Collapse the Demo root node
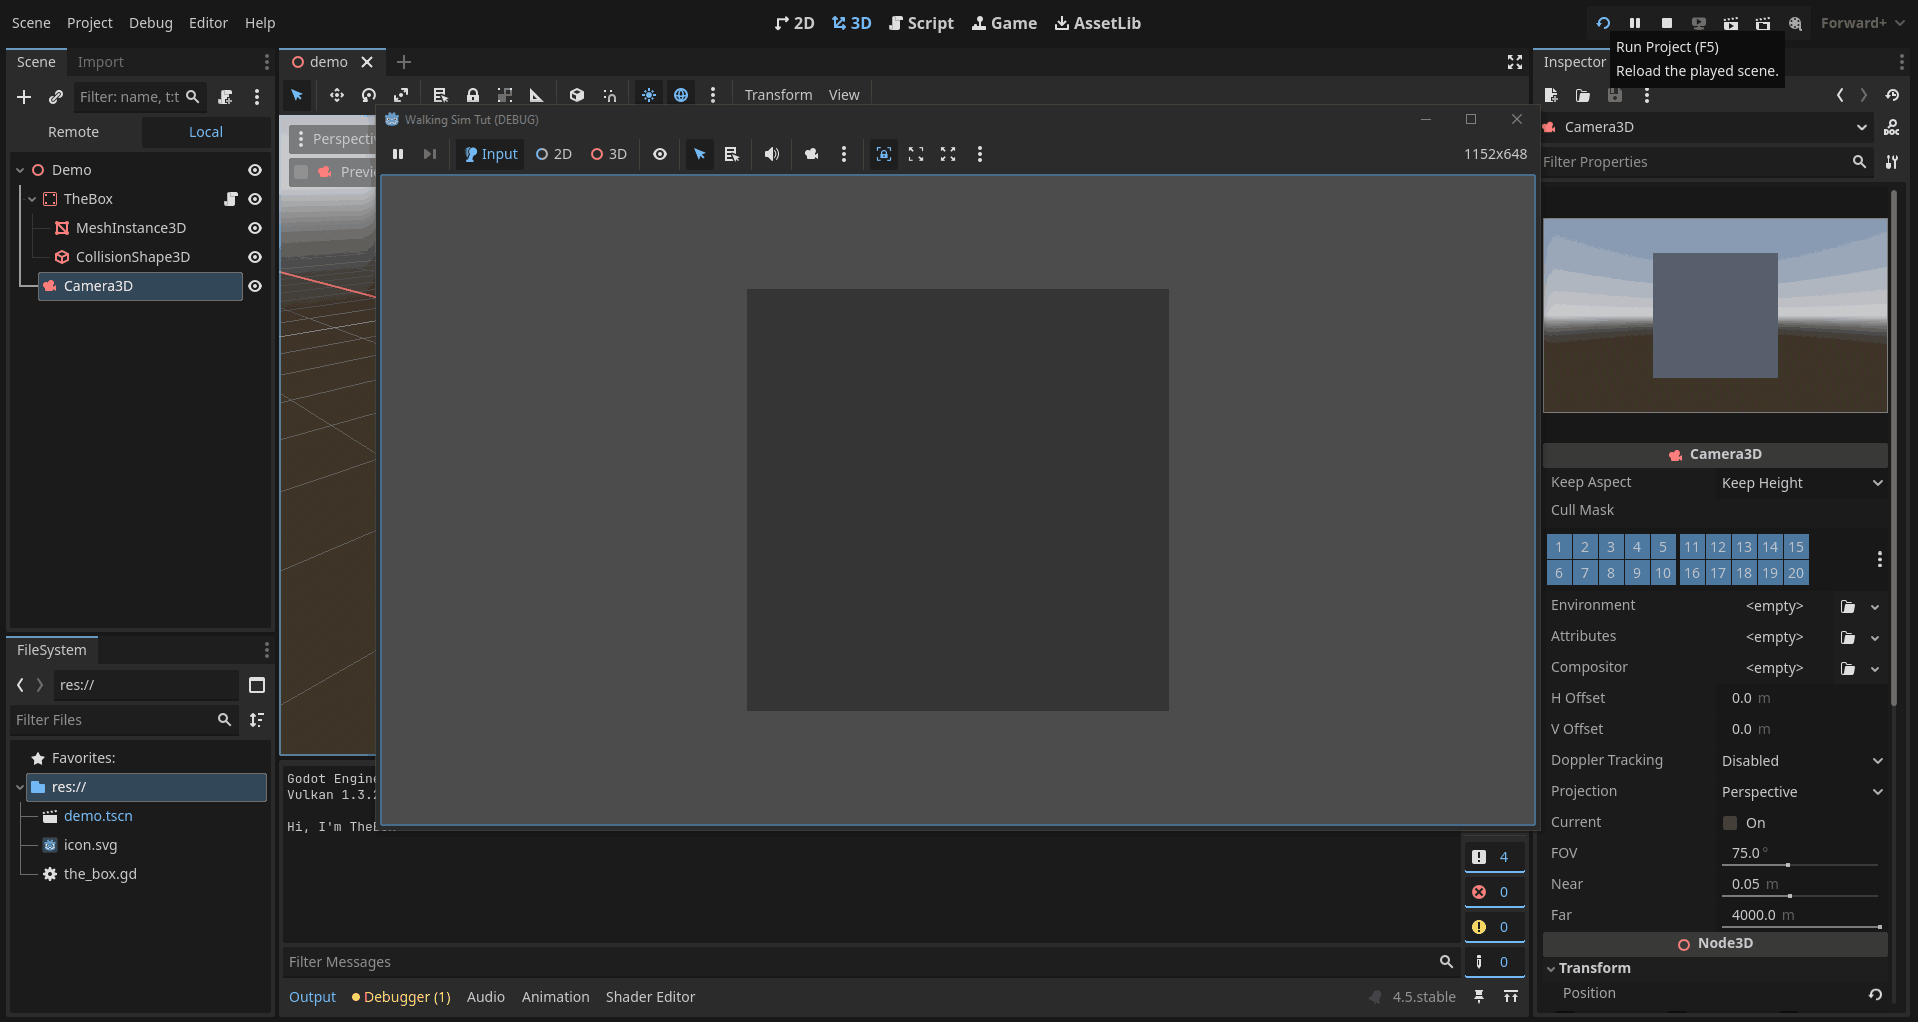The height and width of the screenshot is (1022, 1918). (20, 170)
